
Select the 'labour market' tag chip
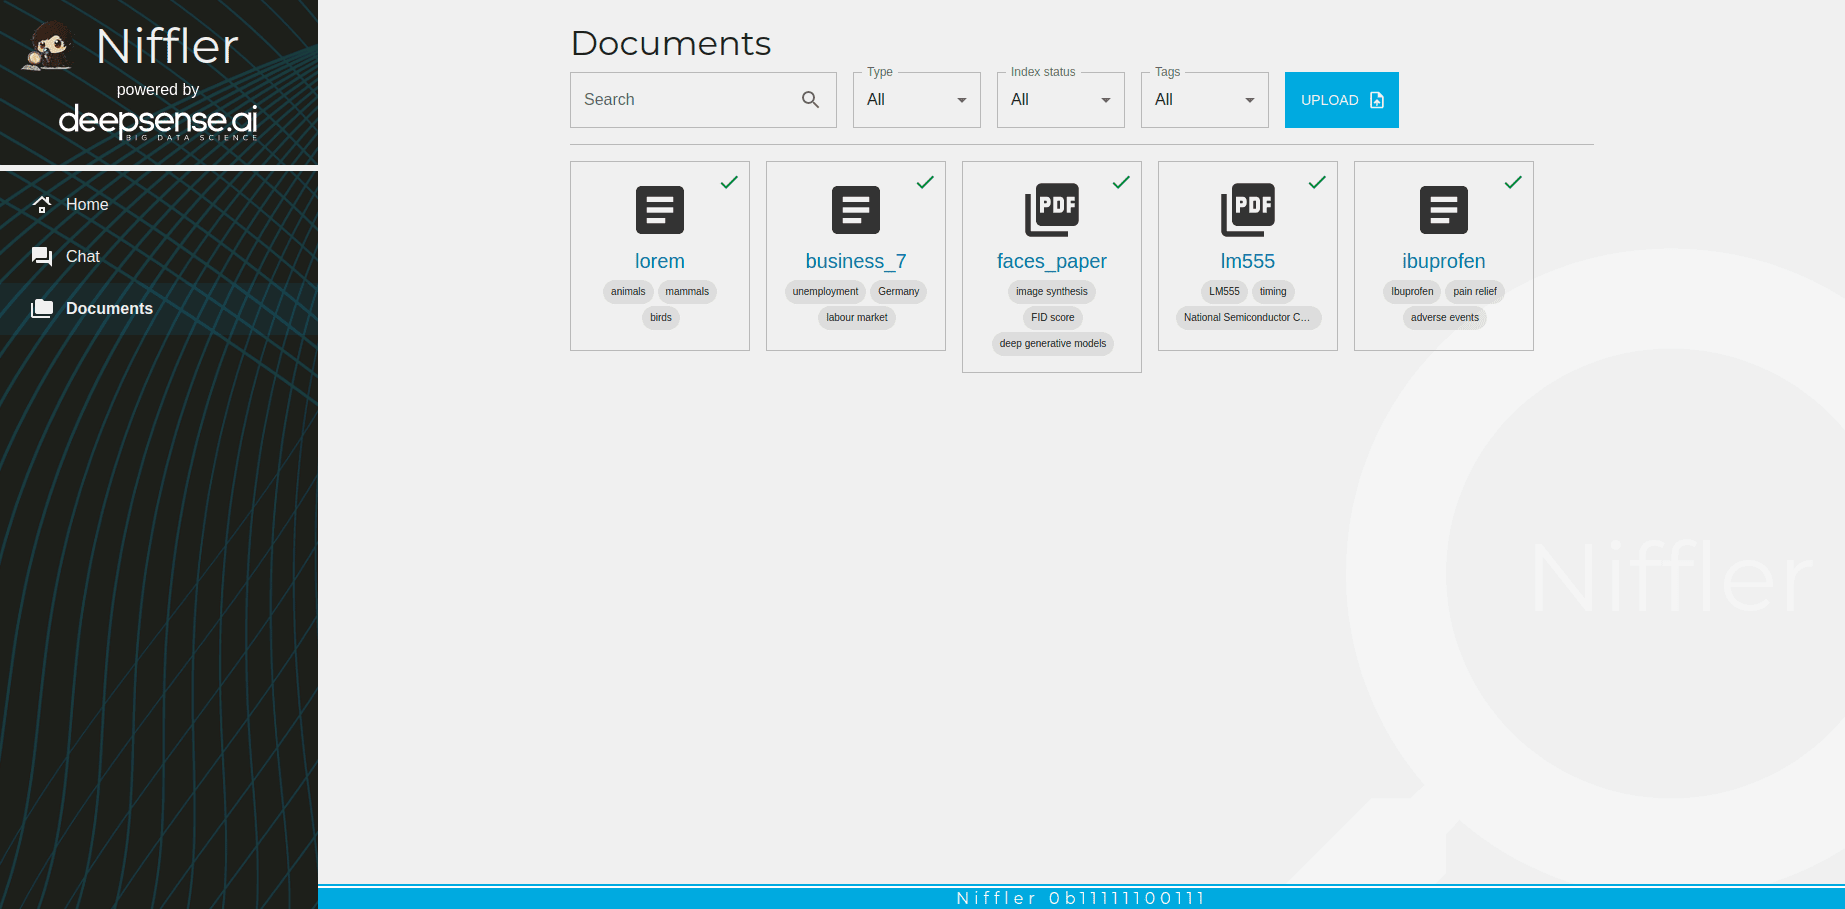(x=856, y=318)
